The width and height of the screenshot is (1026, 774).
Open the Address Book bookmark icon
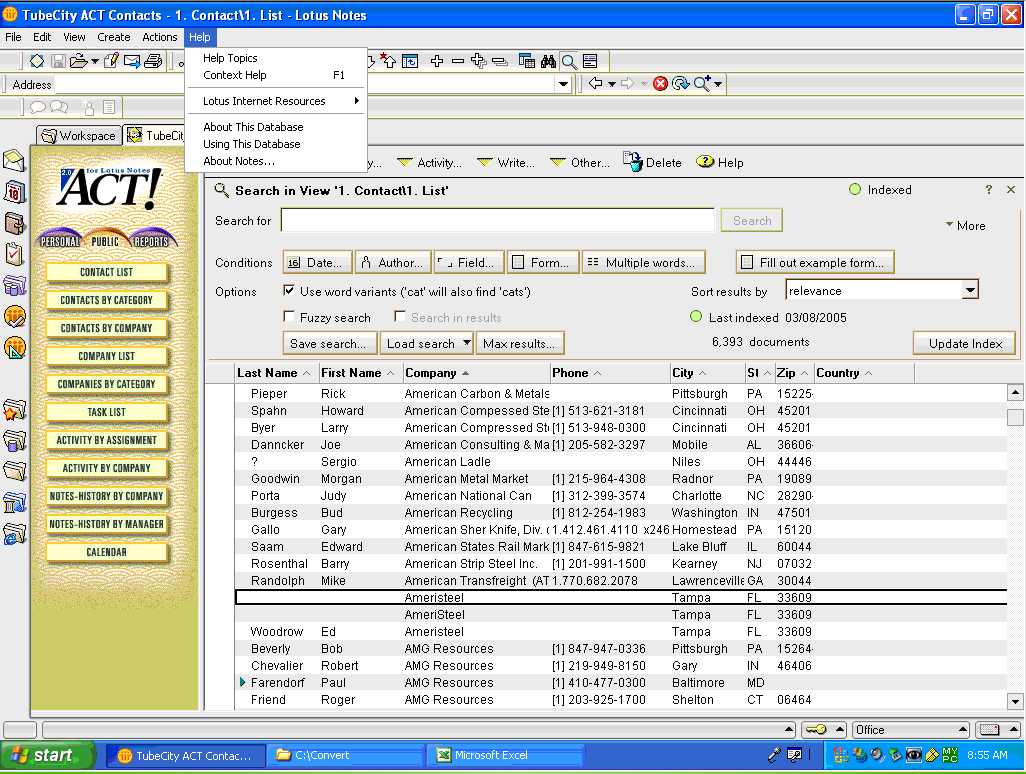14,223
